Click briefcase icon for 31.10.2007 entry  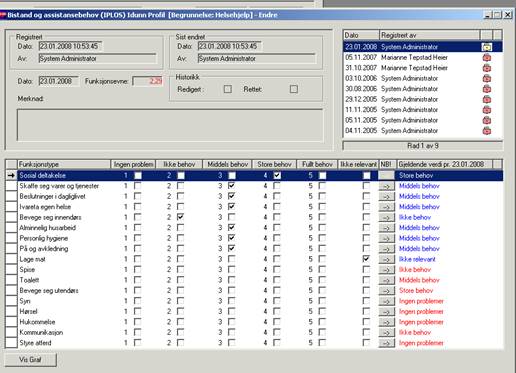click(487, 68)
